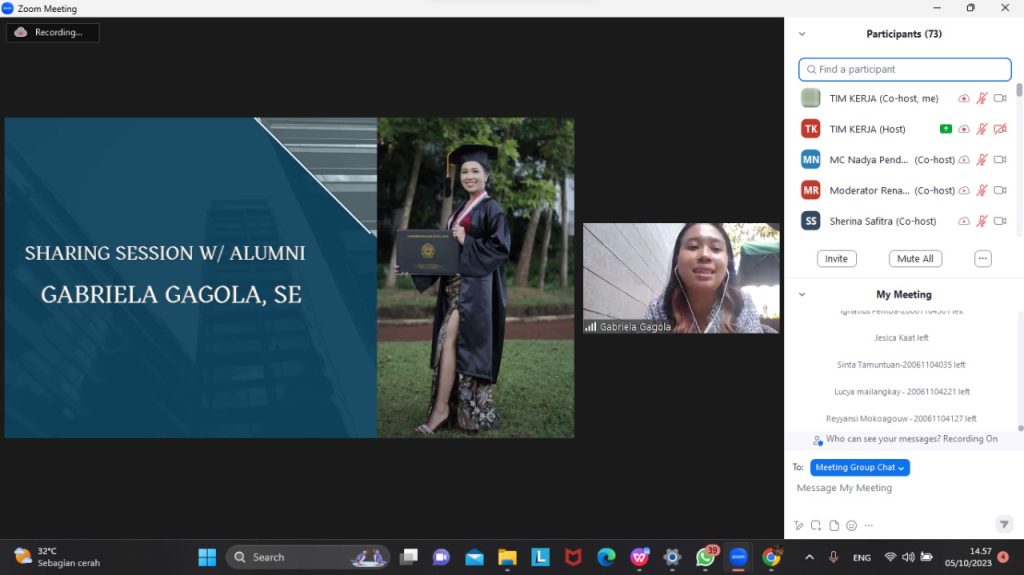Toggle video camera for Moderator Rena... participant
Screen dimensions: 1024x575
(x=999, y=190)
